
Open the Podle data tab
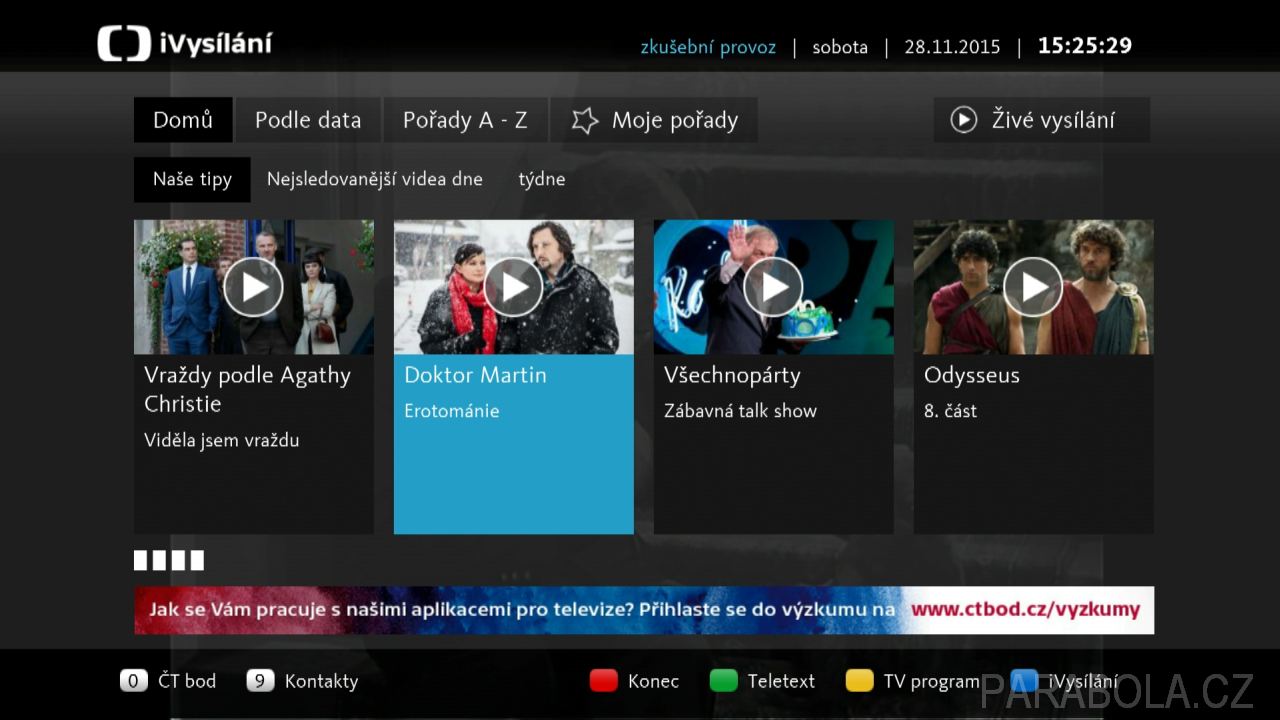[308, 120]
